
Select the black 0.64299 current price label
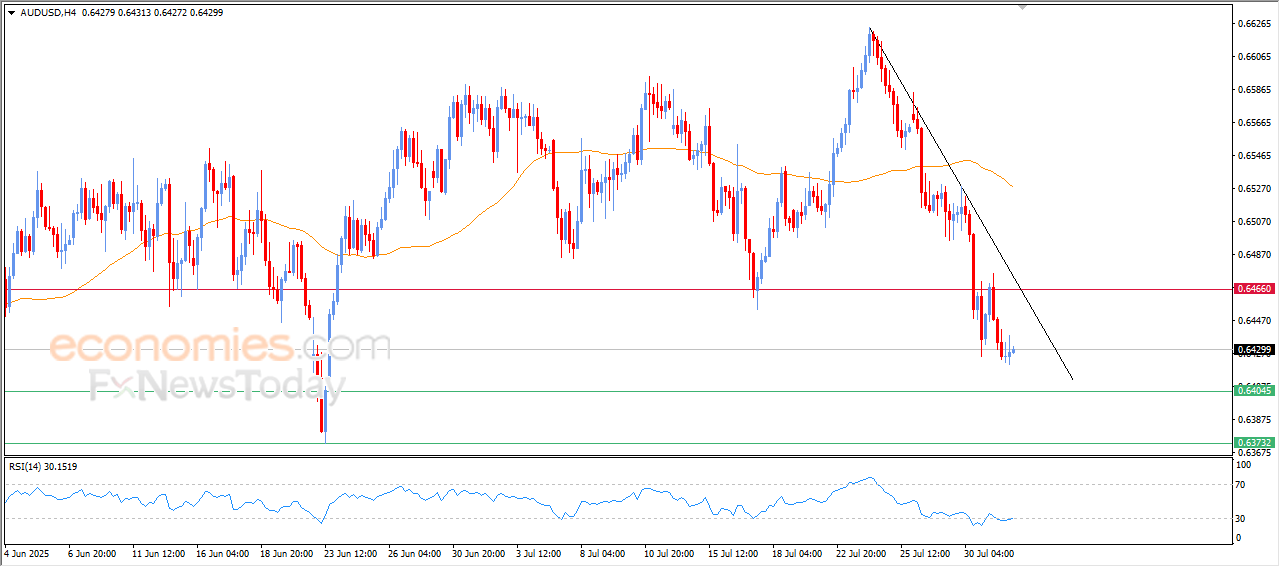pyautogui.click(x=1254, y=351)
